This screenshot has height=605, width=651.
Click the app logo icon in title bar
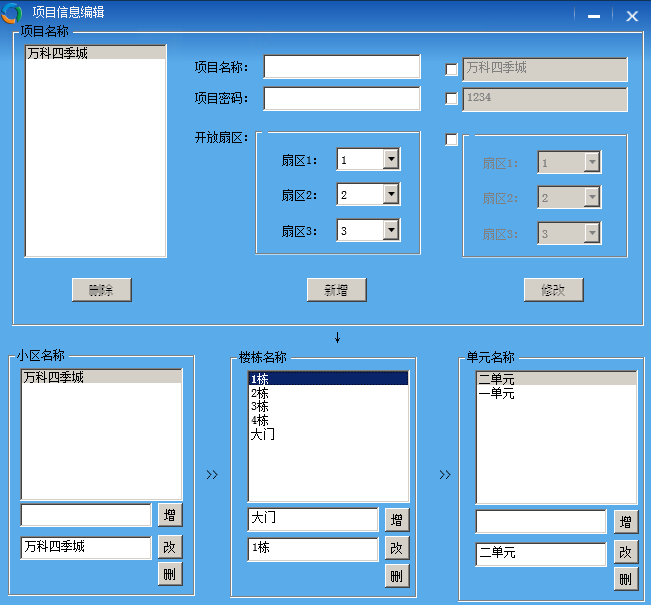(12, 13)
